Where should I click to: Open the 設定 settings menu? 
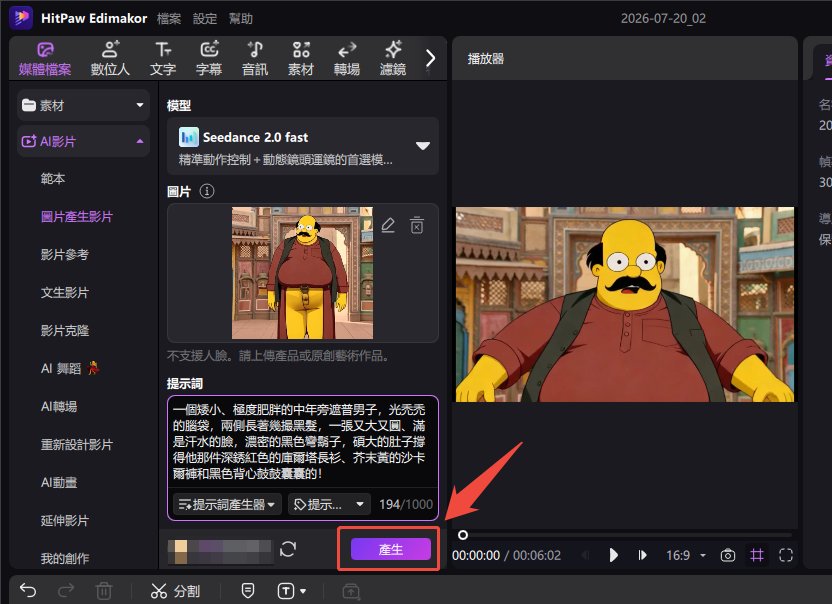[205, 19]
